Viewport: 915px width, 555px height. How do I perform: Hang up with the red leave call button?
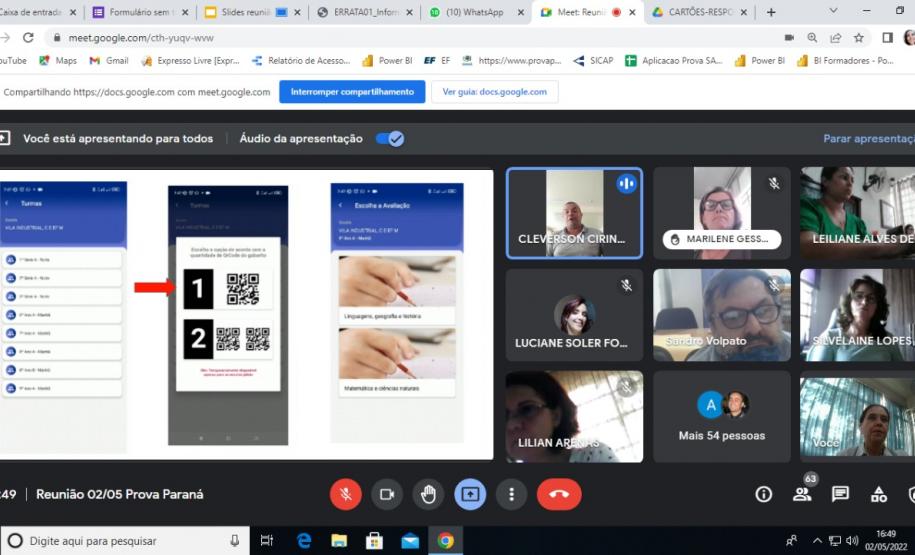558,494
